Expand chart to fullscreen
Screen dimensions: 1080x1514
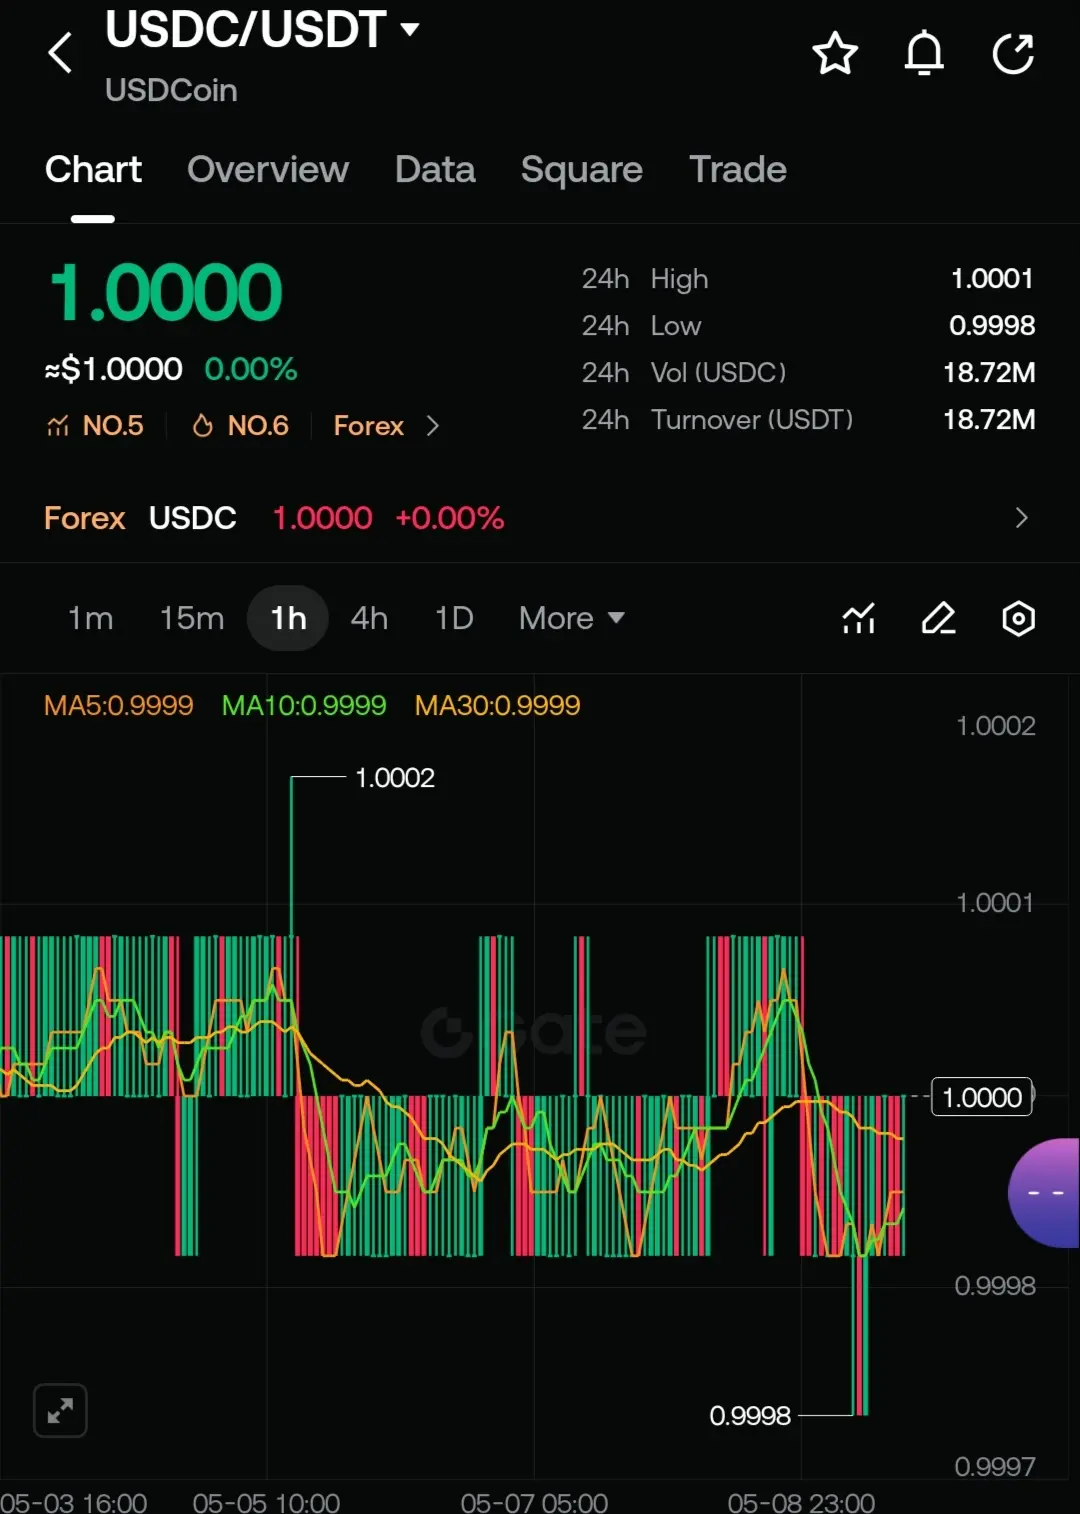[60, 1411]
